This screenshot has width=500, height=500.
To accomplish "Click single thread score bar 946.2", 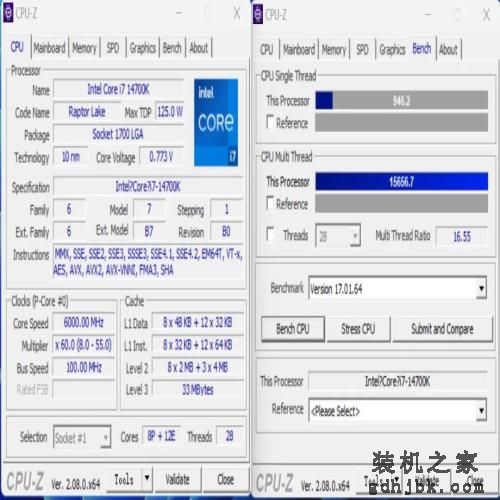I will (402, 100).
